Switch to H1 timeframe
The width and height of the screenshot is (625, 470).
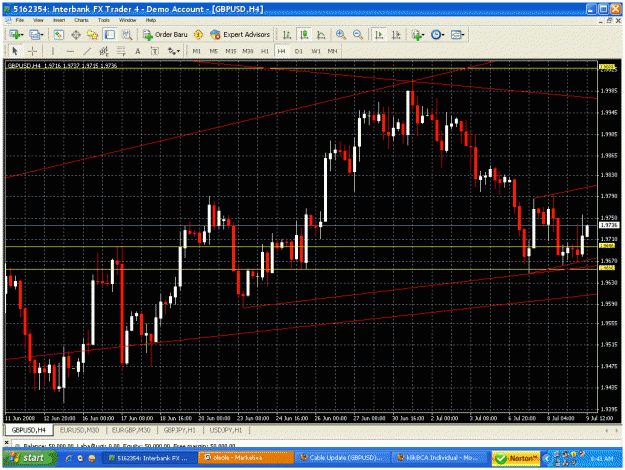click(265, 51)
